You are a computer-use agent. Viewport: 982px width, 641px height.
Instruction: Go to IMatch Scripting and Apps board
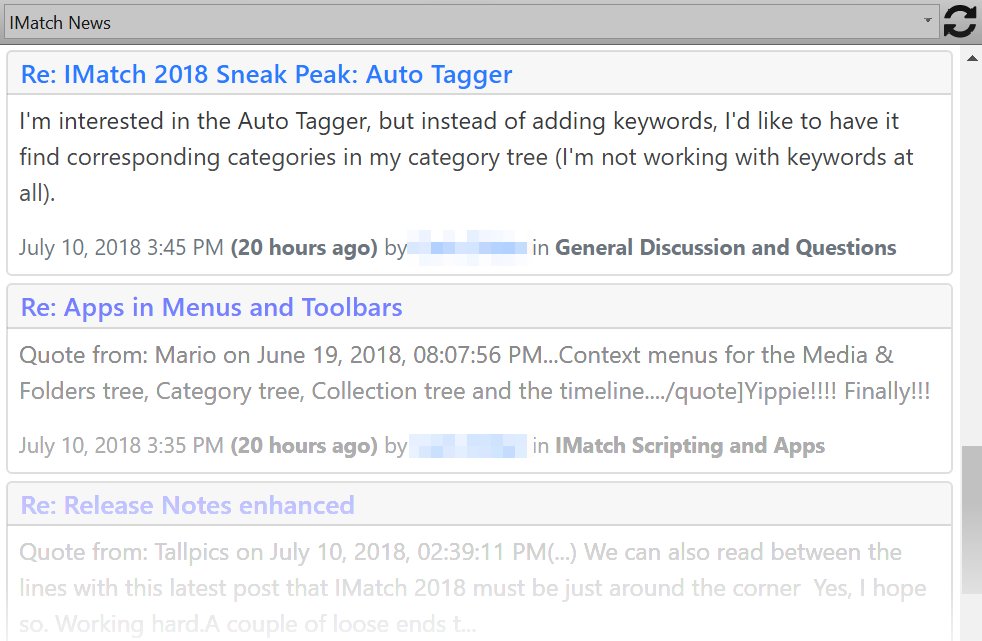[x=690, y=445]
